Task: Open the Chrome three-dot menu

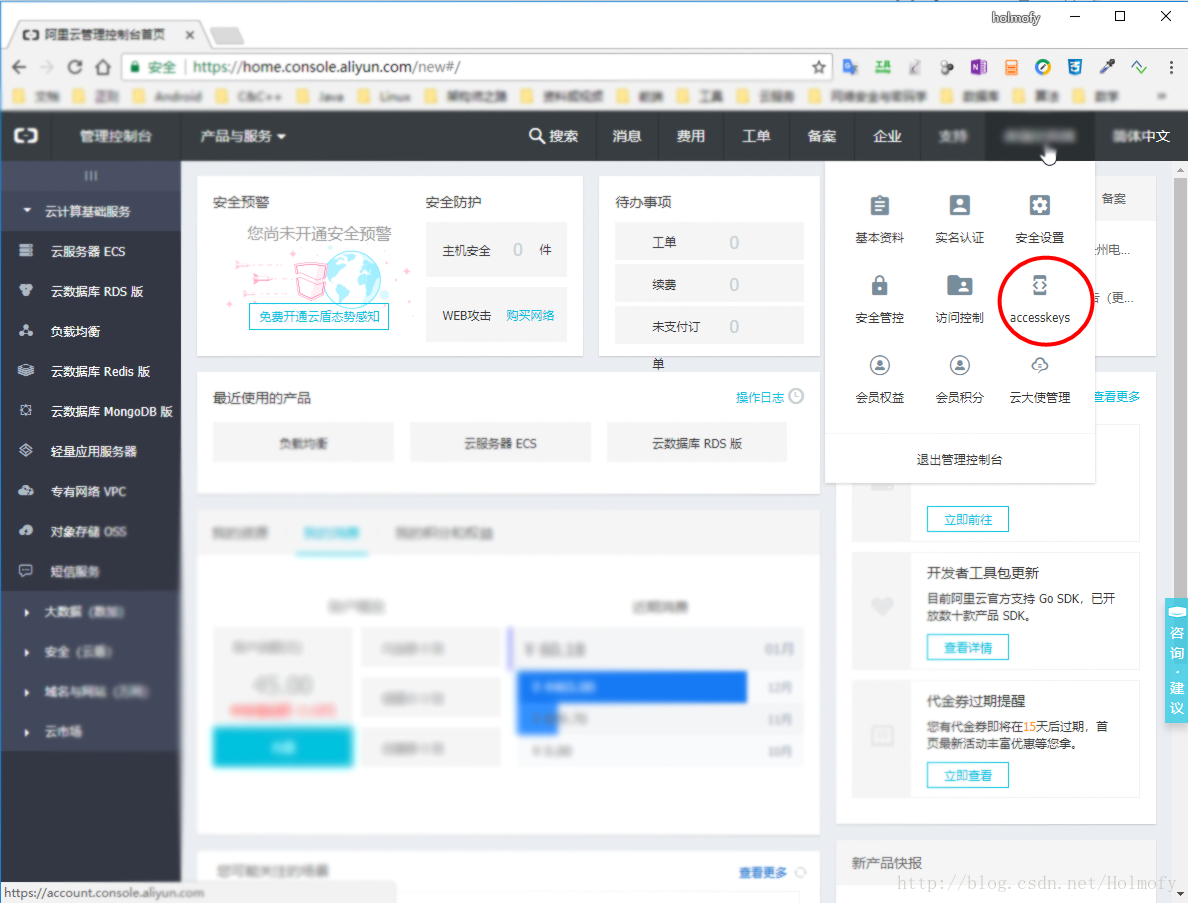Action: [x=1171, y=67]
